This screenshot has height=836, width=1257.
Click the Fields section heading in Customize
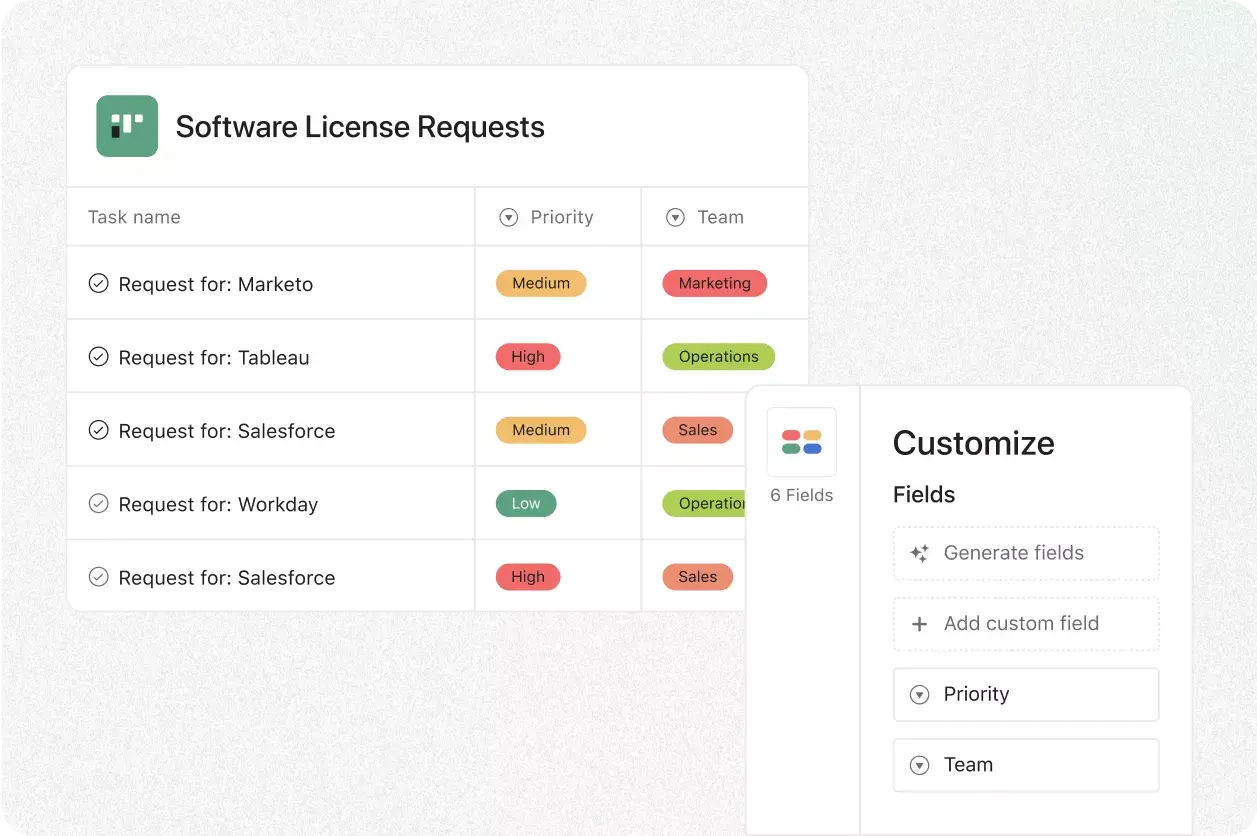click(923, 495)
